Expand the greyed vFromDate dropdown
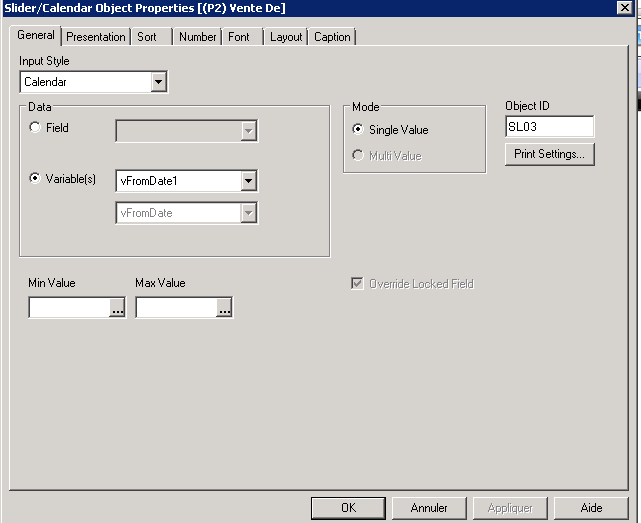Image resolution: width=641 pixels, height=523 pixels. 249,213
